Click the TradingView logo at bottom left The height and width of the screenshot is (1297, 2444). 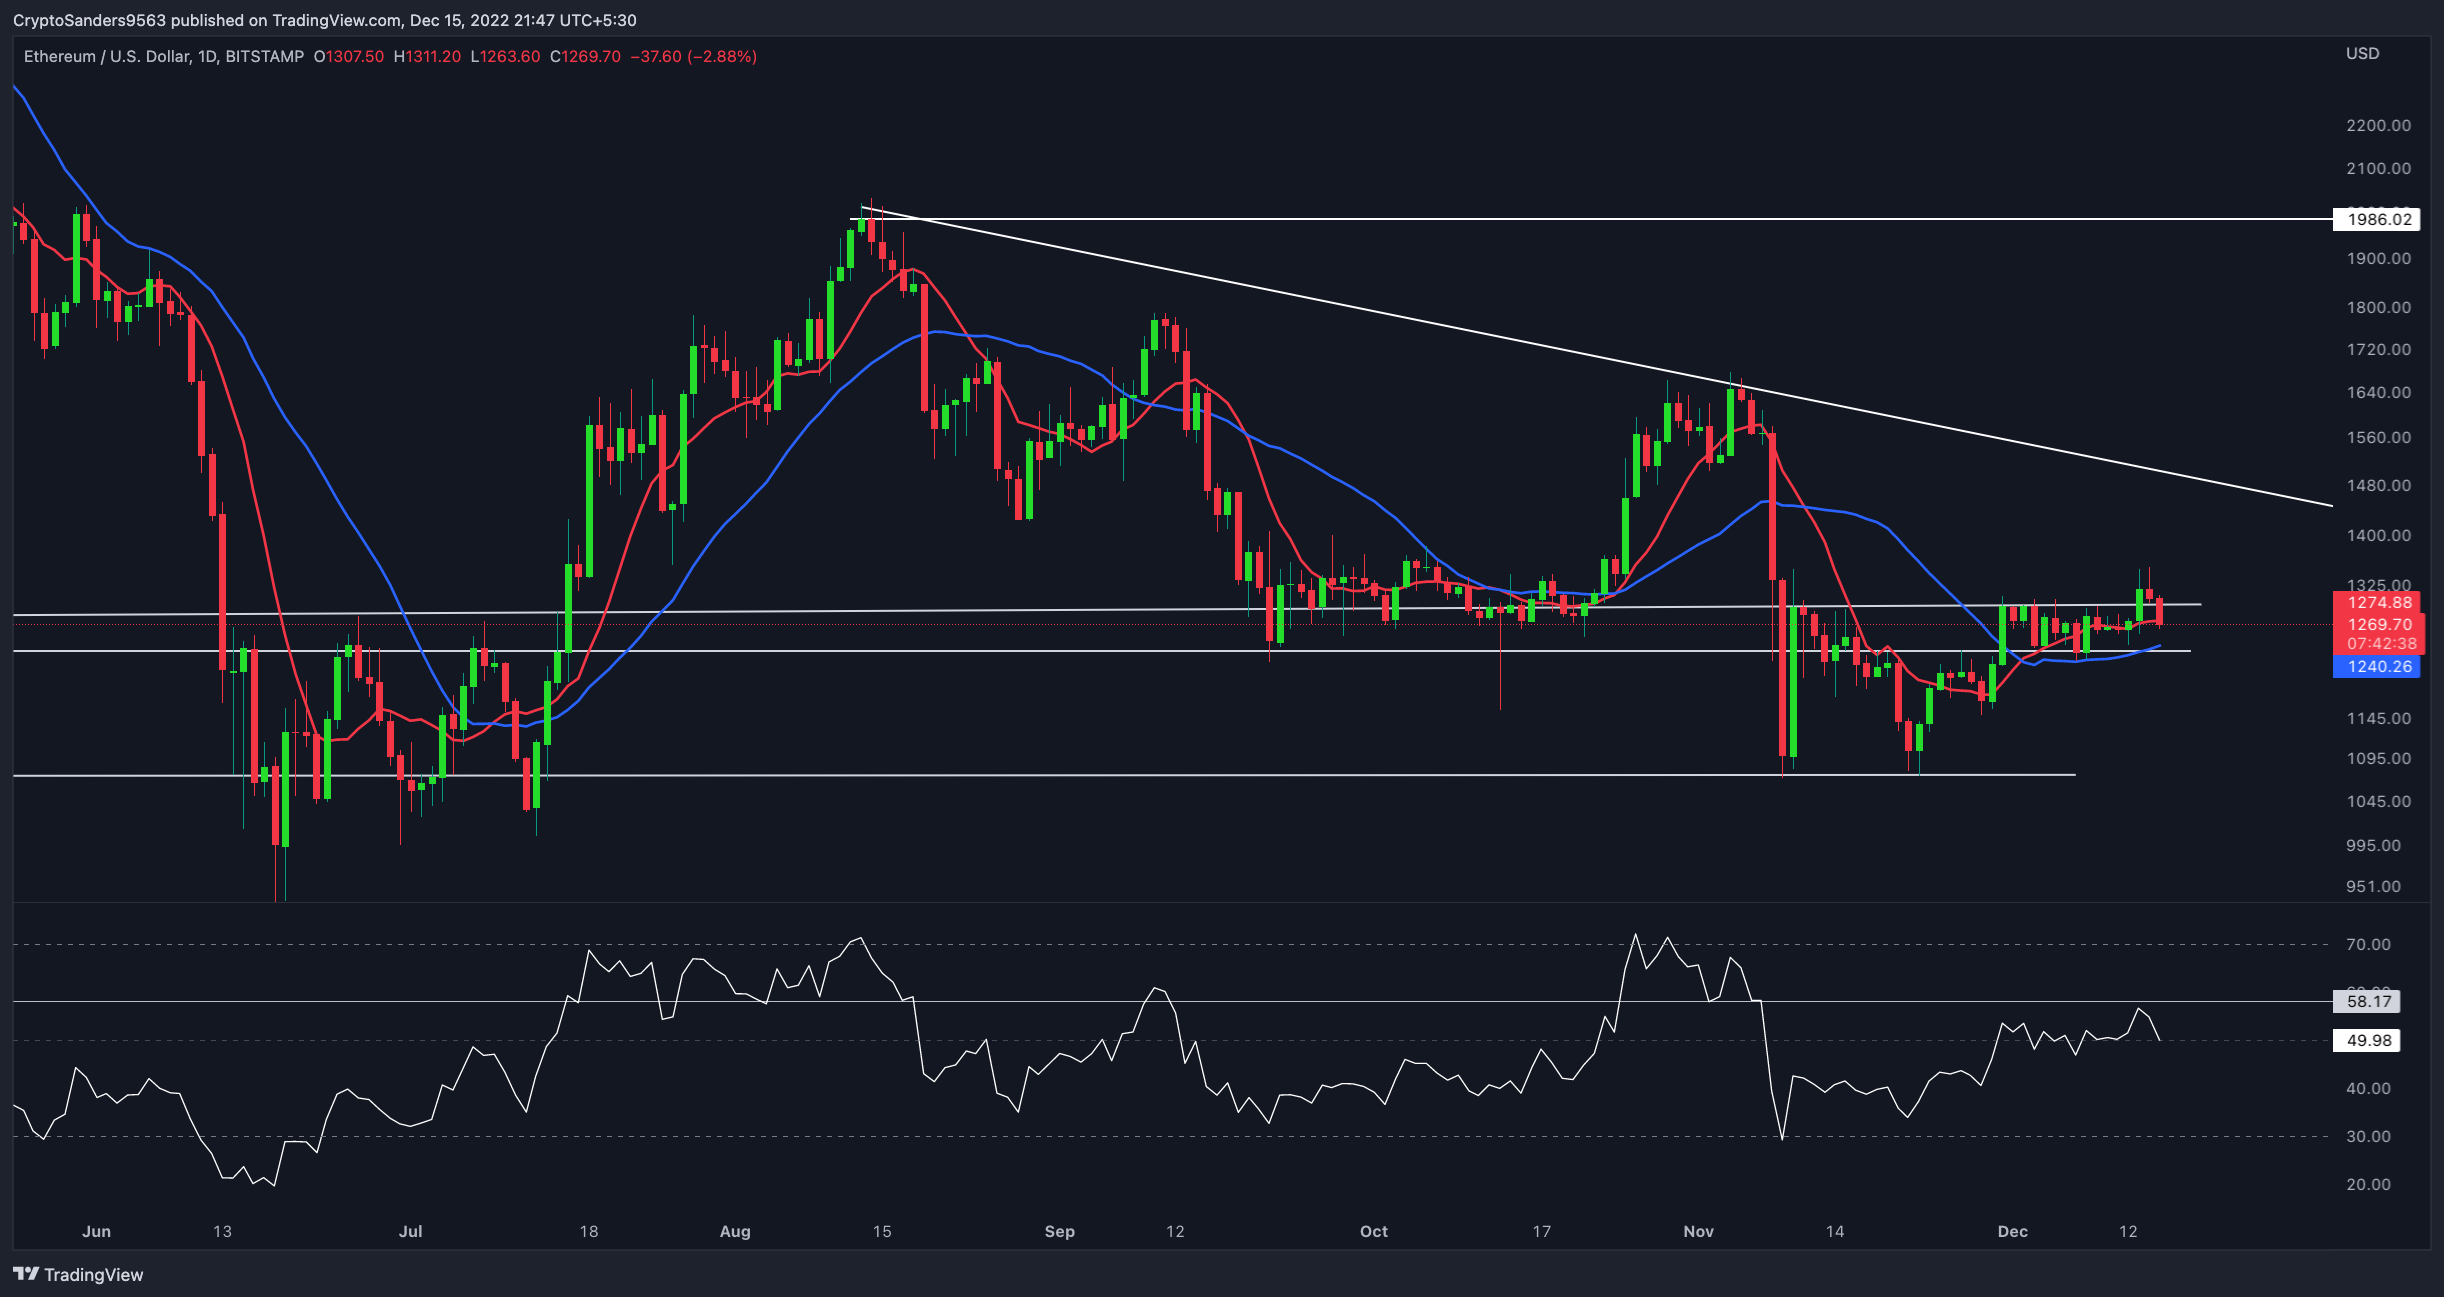pyautogui.click(x=78, y=1274)
